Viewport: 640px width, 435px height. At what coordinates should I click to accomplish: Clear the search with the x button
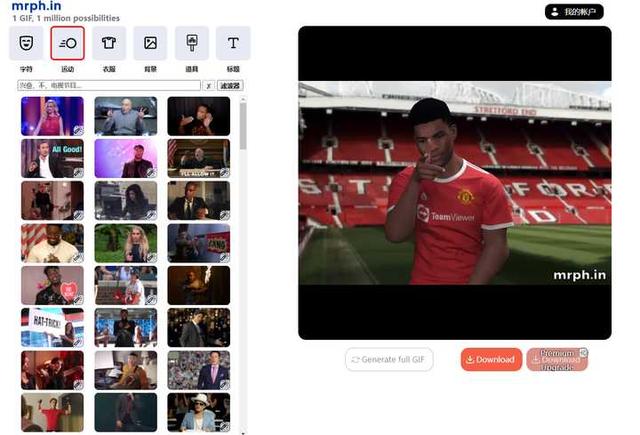(209, 85)
